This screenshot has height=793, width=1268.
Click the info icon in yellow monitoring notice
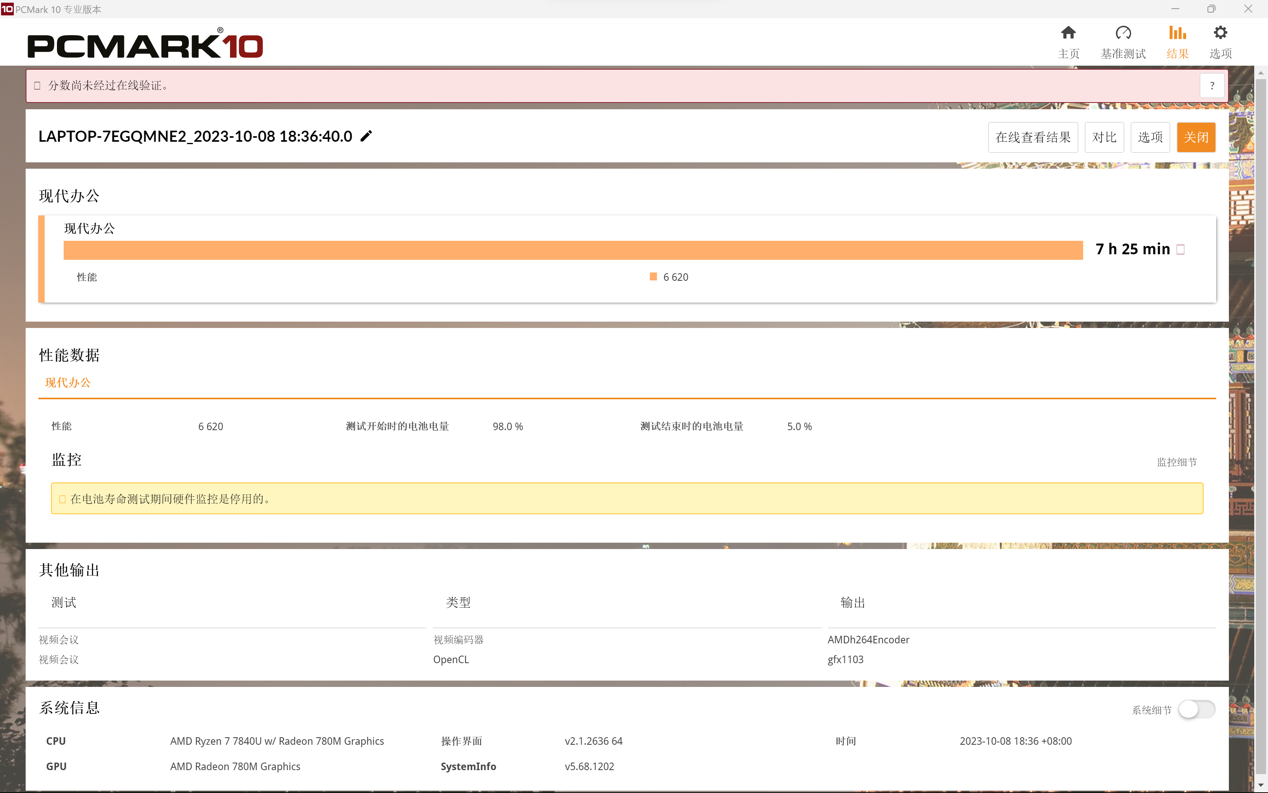62,499
